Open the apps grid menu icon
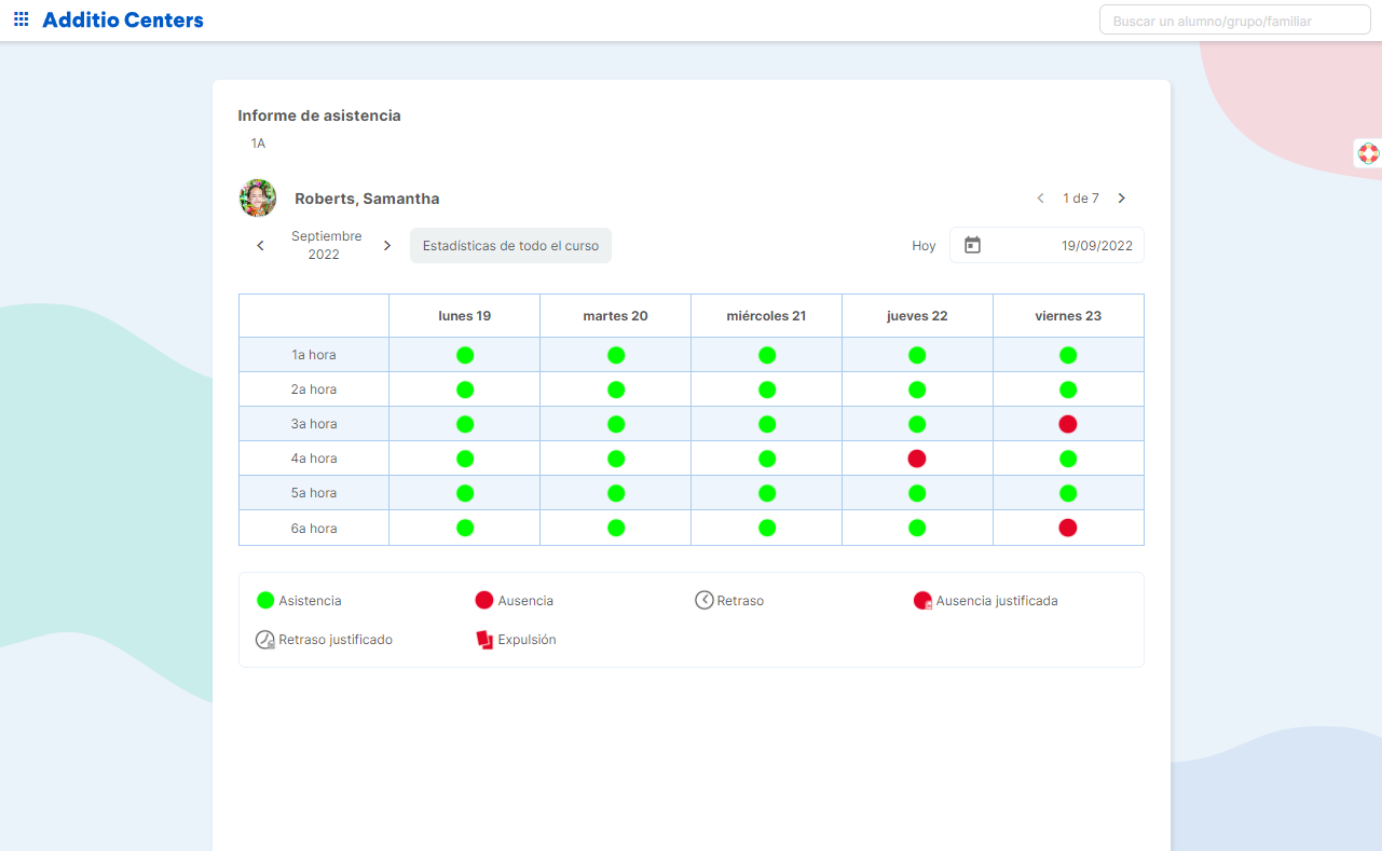Screen dimensions: 1382x851 click(x=21, y=20)
